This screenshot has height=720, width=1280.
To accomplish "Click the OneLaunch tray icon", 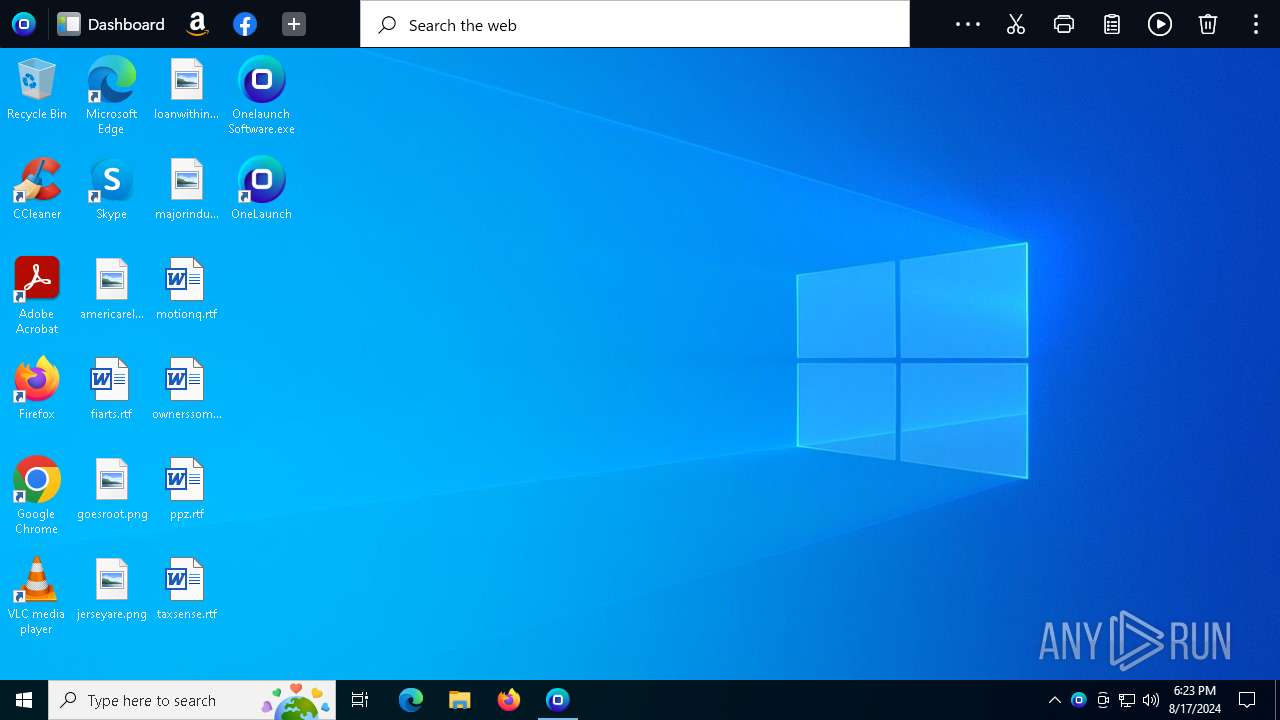I will point(1078,700).
